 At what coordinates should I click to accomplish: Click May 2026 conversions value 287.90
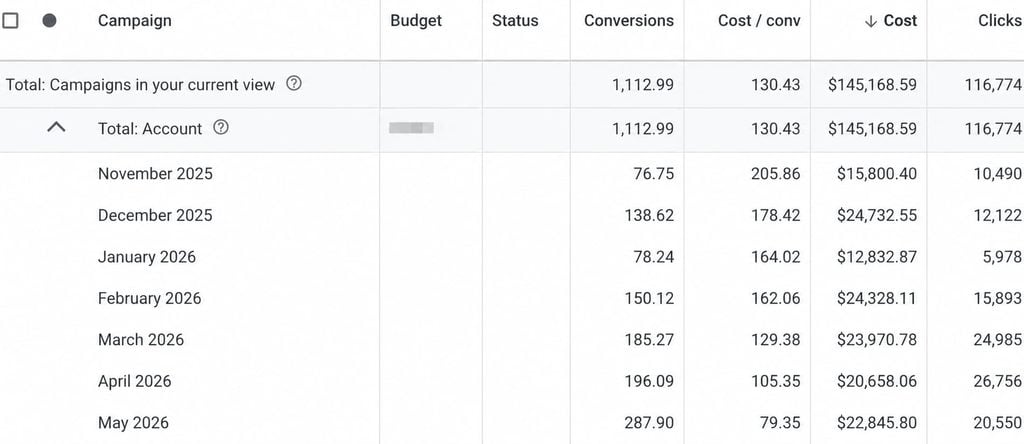pos(649,423)
